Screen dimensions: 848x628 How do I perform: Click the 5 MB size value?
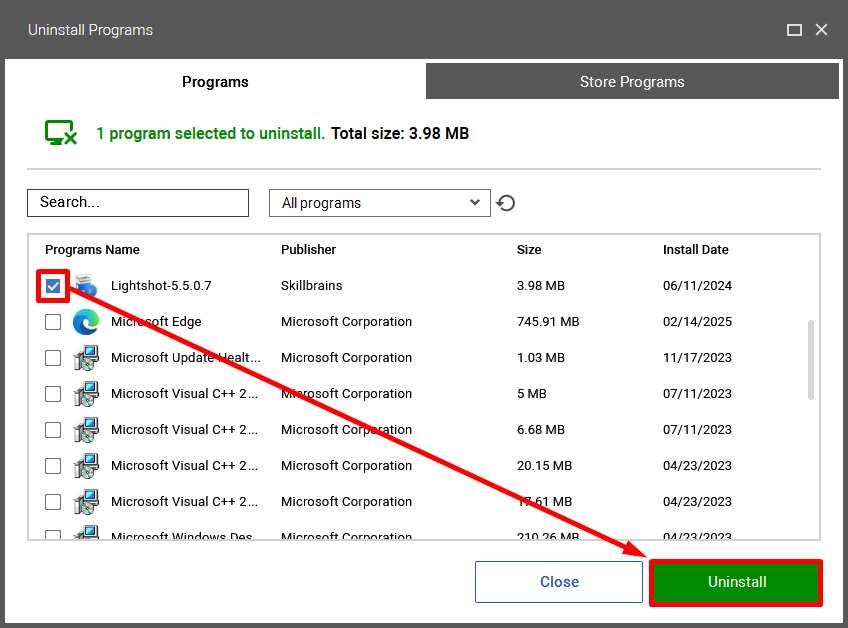click(x=532, y=394)
